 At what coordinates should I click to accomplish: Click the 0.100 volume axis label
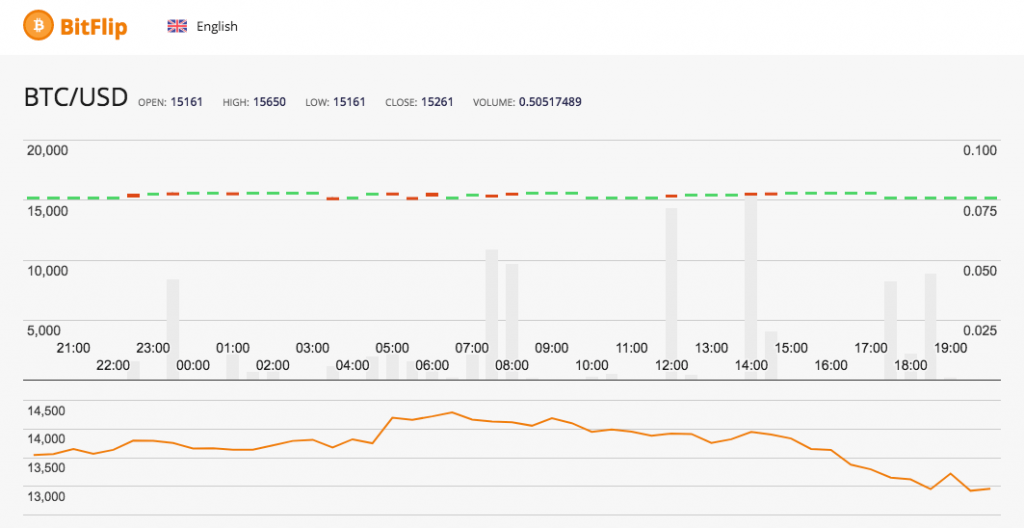pos(979,150)
